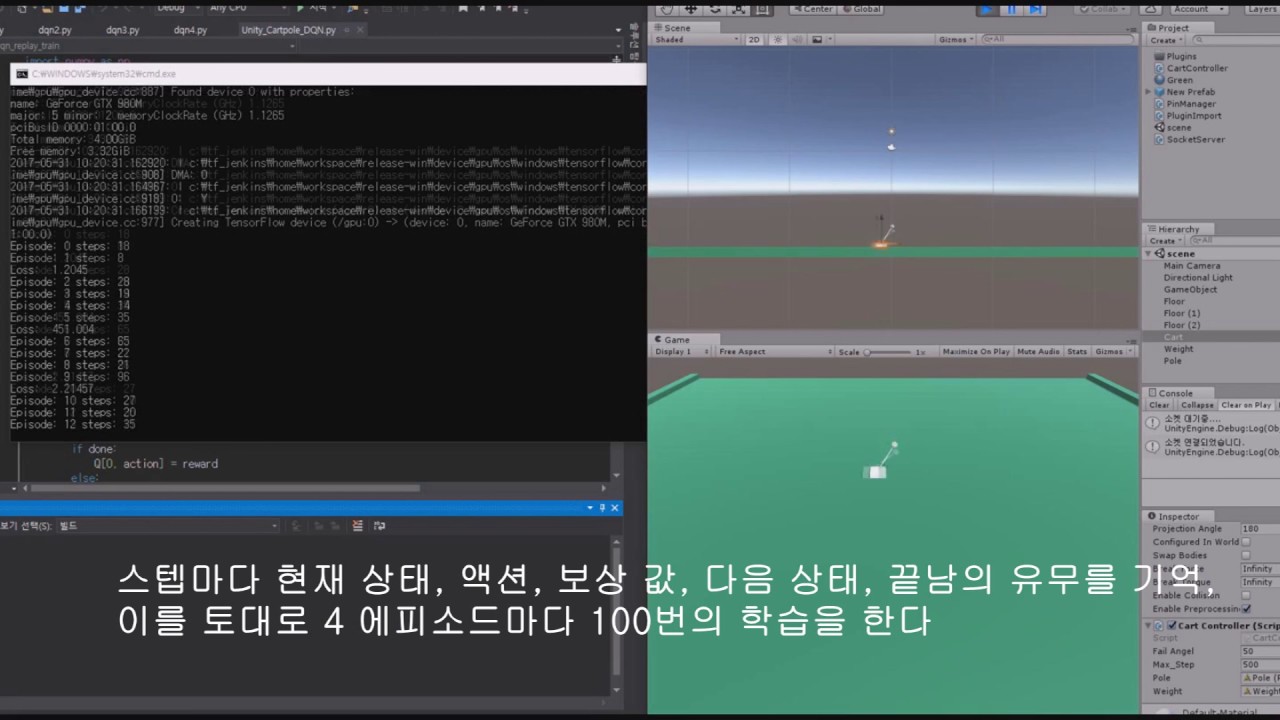Toggle Configured In World checkbox
This screenshot has width=1280, height=720.
point(1246,542)
